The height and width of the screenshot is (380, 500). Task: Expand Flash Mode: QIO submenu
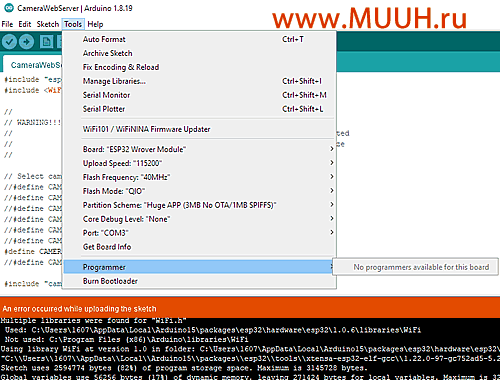click(x=200, y=191)
